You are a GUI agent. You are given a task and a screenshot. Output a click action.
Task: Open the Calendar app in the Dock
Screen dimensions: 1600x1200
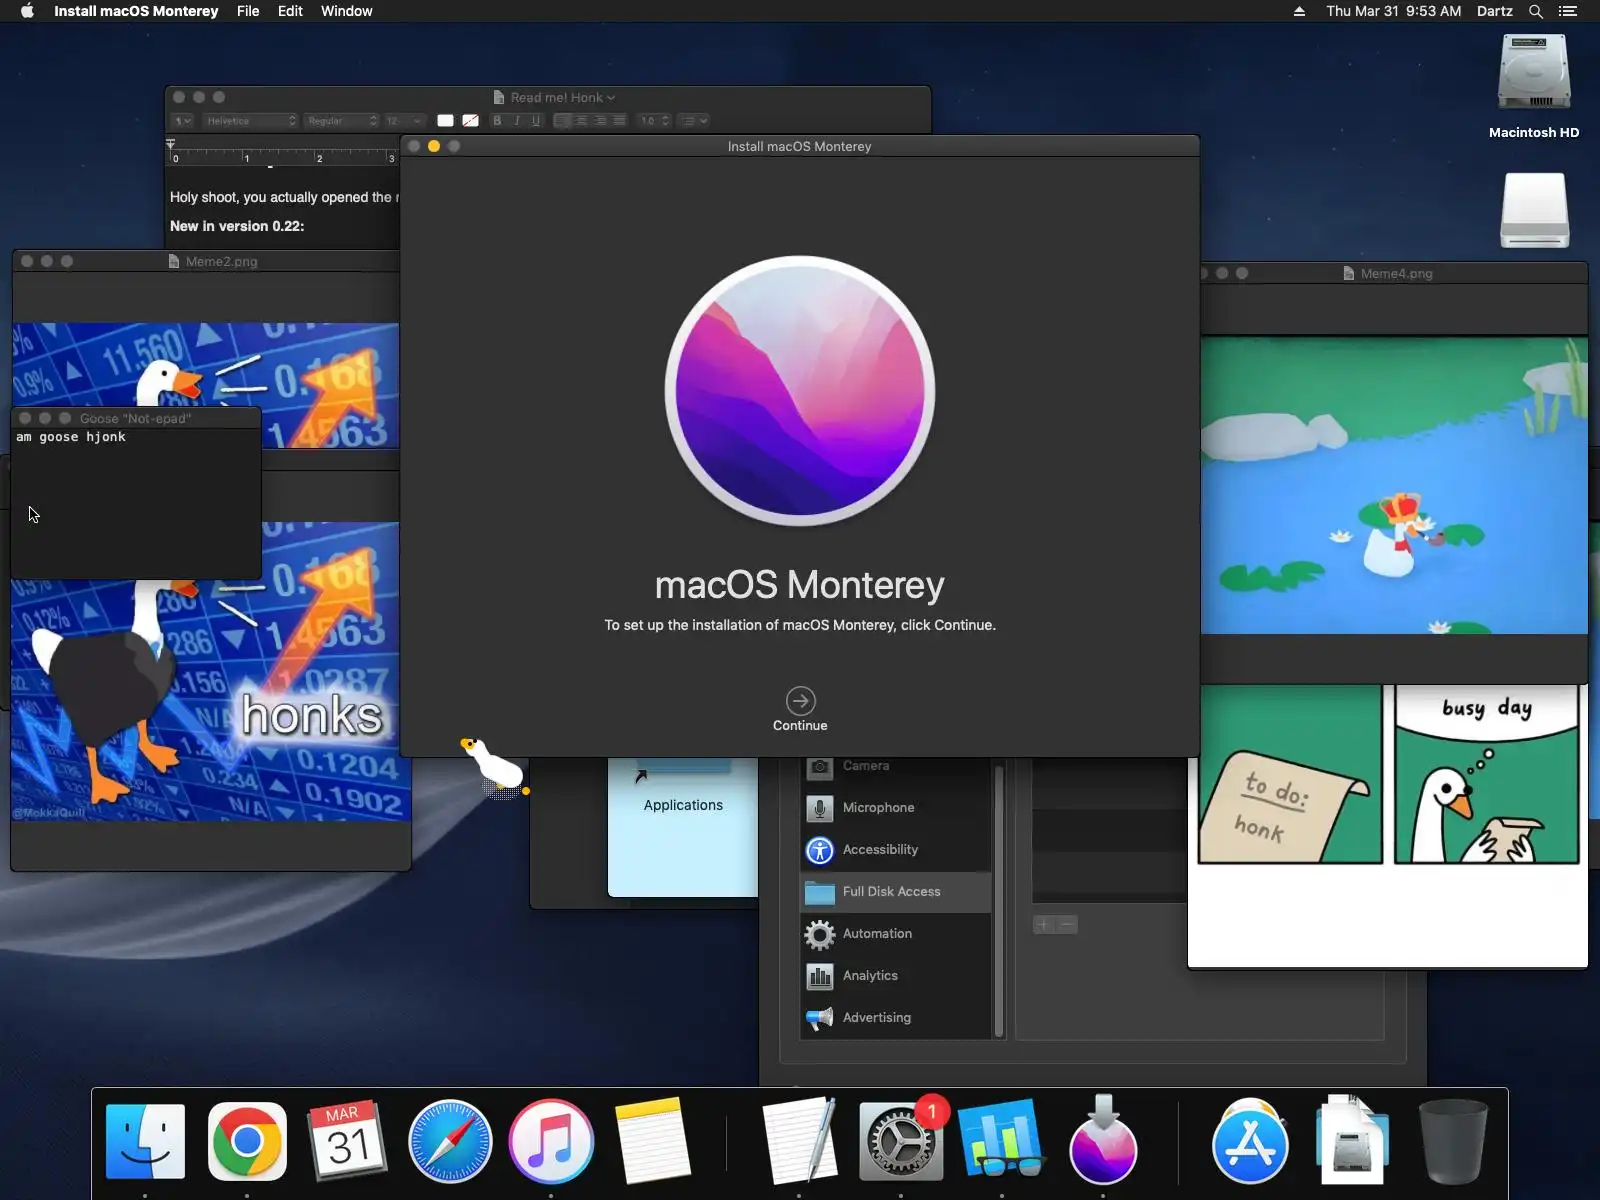348,1141
